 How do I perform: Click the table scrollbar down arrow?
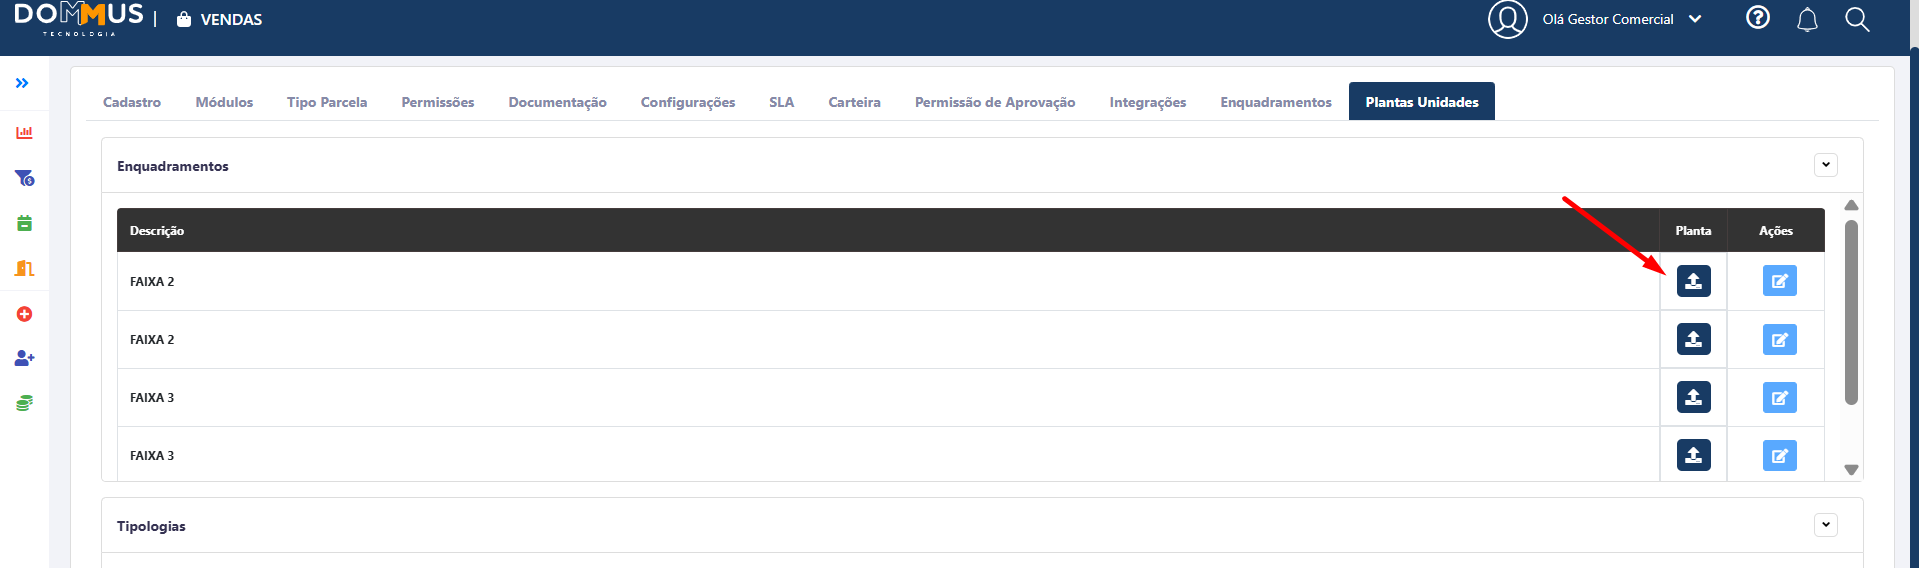[x=1851, y=469]
